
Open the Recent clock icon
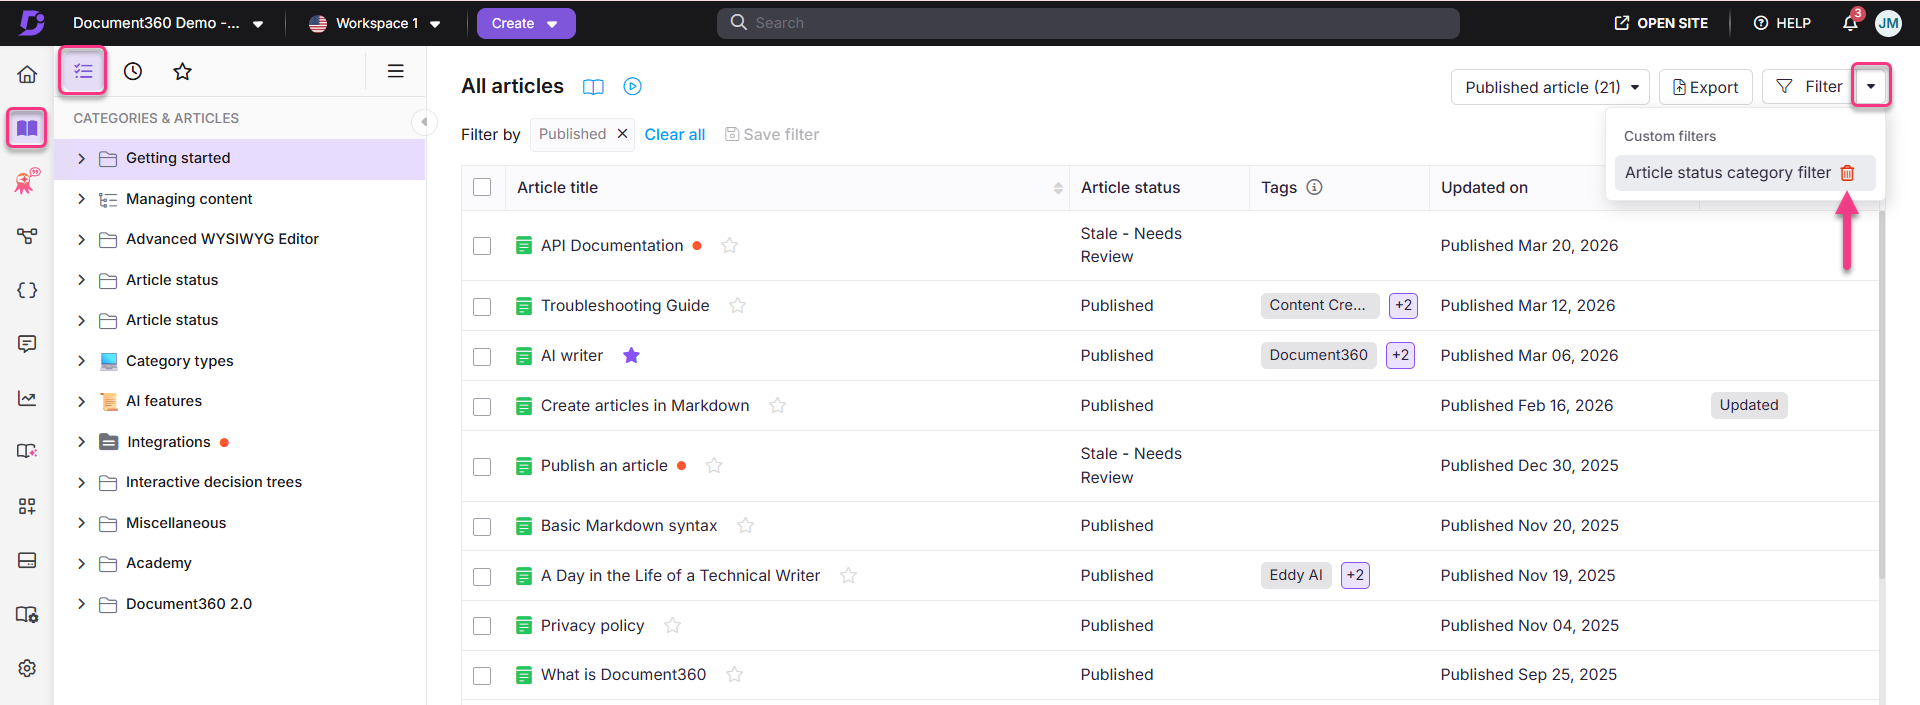tap(133, 71)
